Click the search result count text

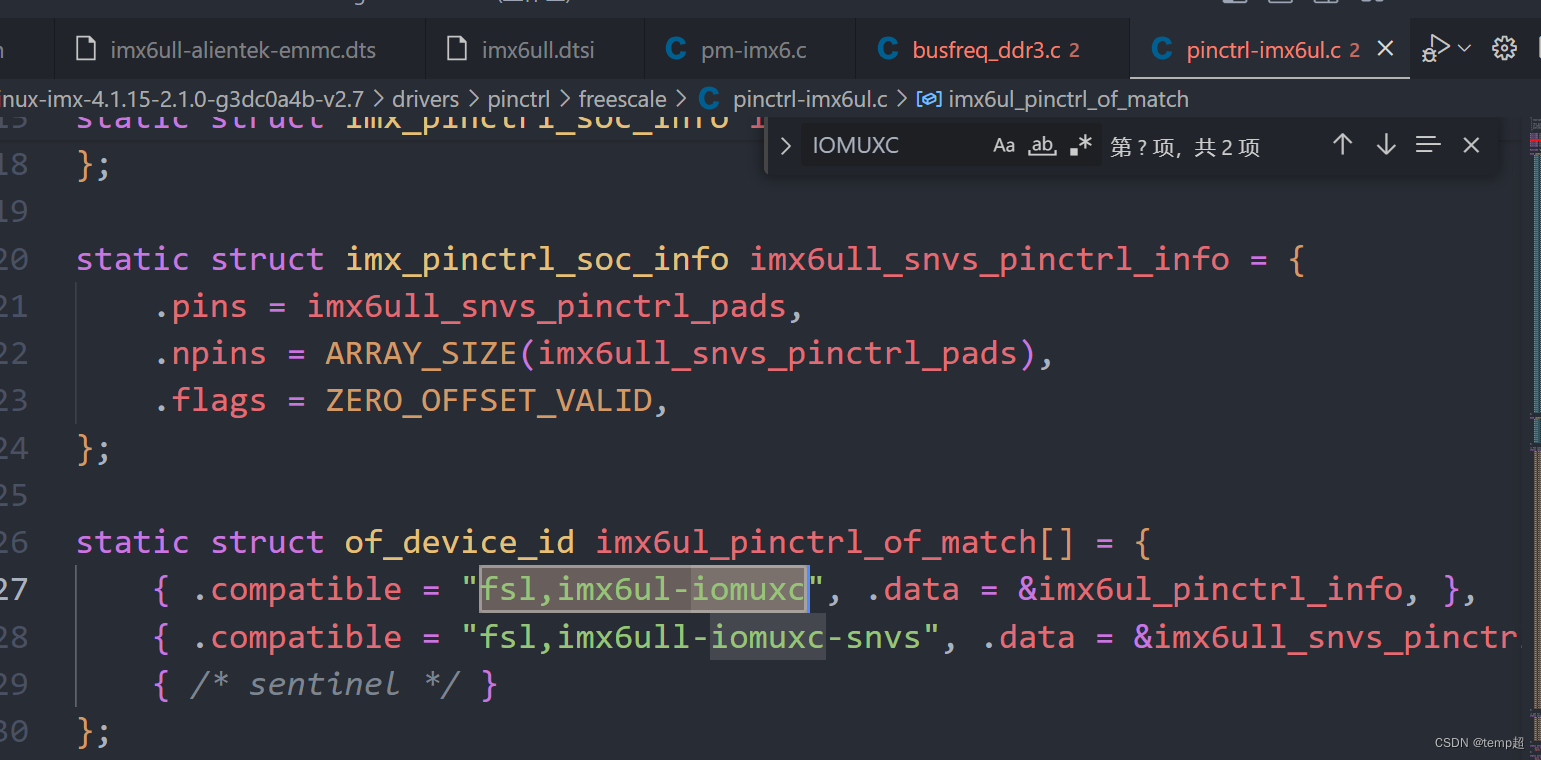[x=1185, y=147]
